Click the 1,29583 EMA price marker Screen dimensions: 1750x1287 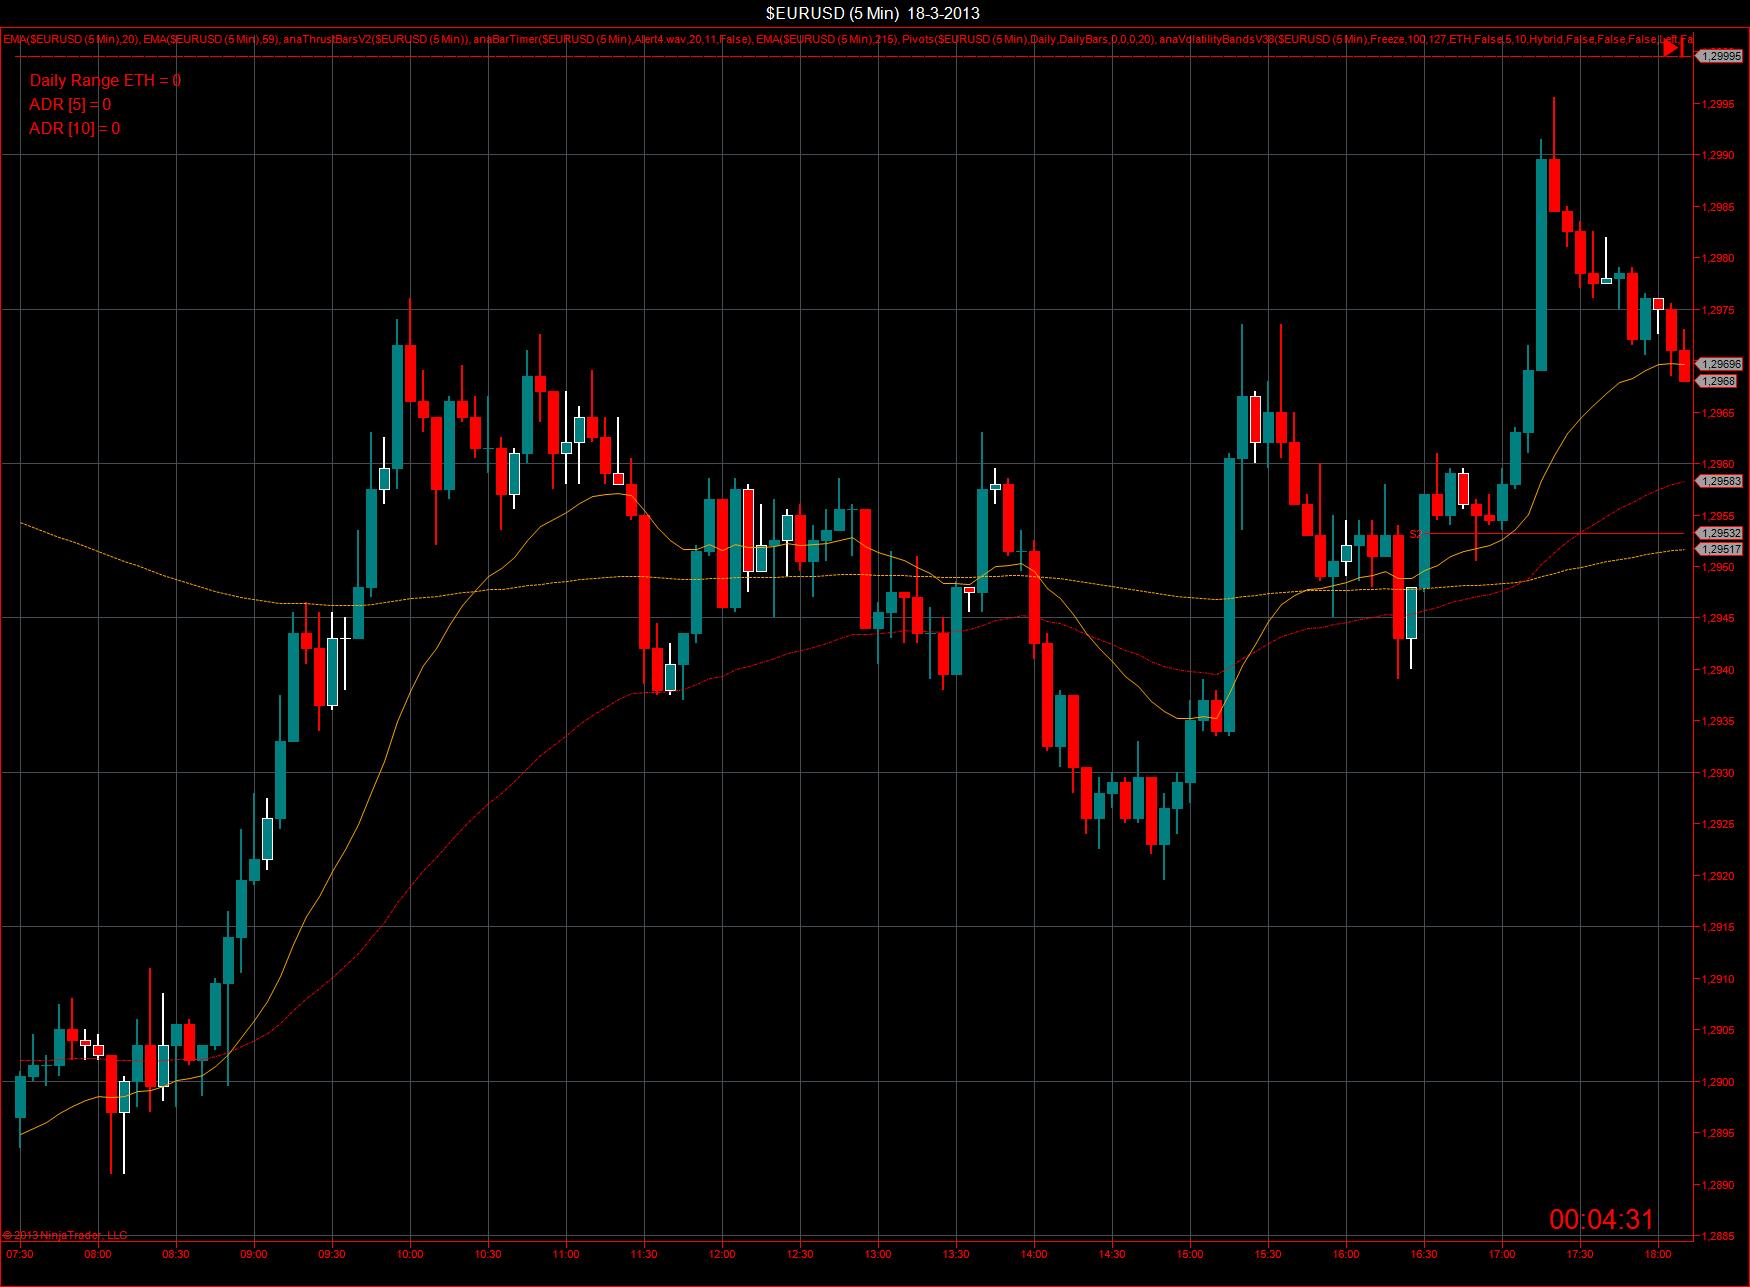pos(1720,481)
